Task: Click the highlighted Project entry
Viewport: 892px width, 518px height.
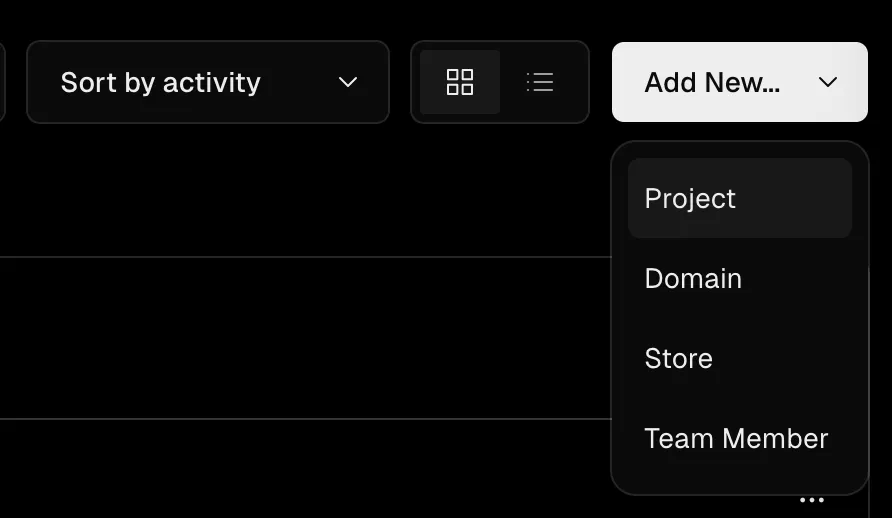Action: click(x=690, y=198)
